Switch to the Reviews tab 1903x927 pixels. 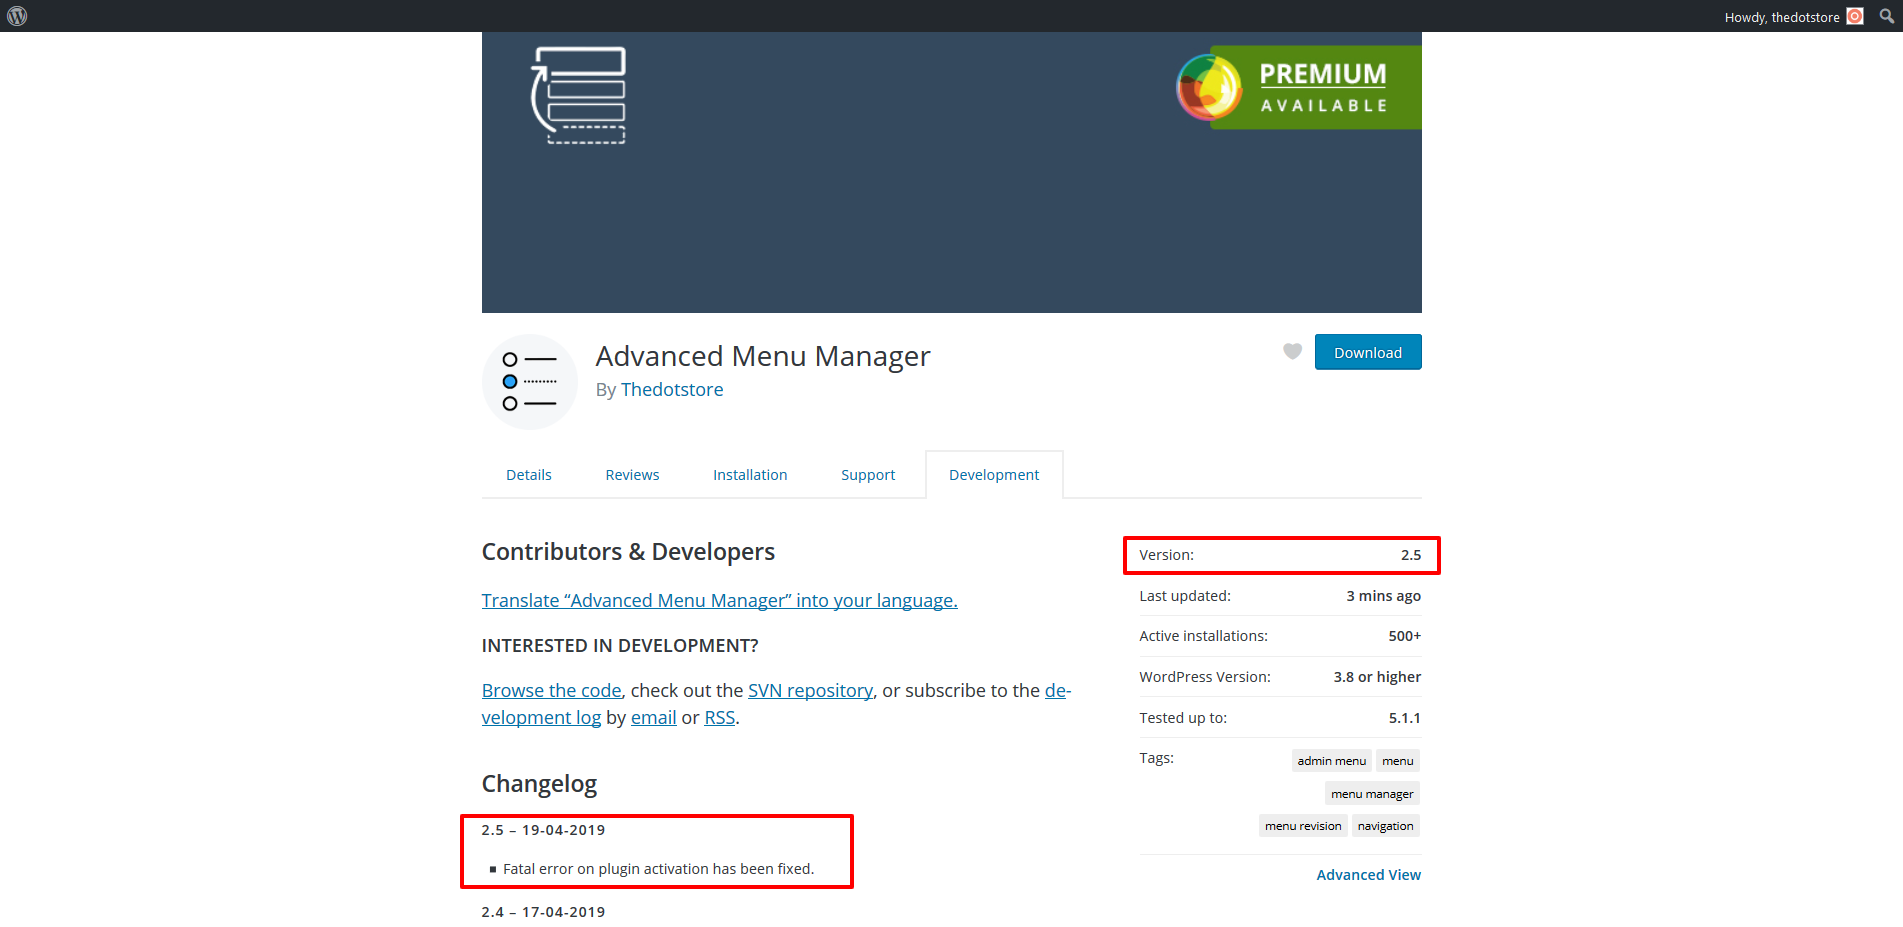pos(632,475)
